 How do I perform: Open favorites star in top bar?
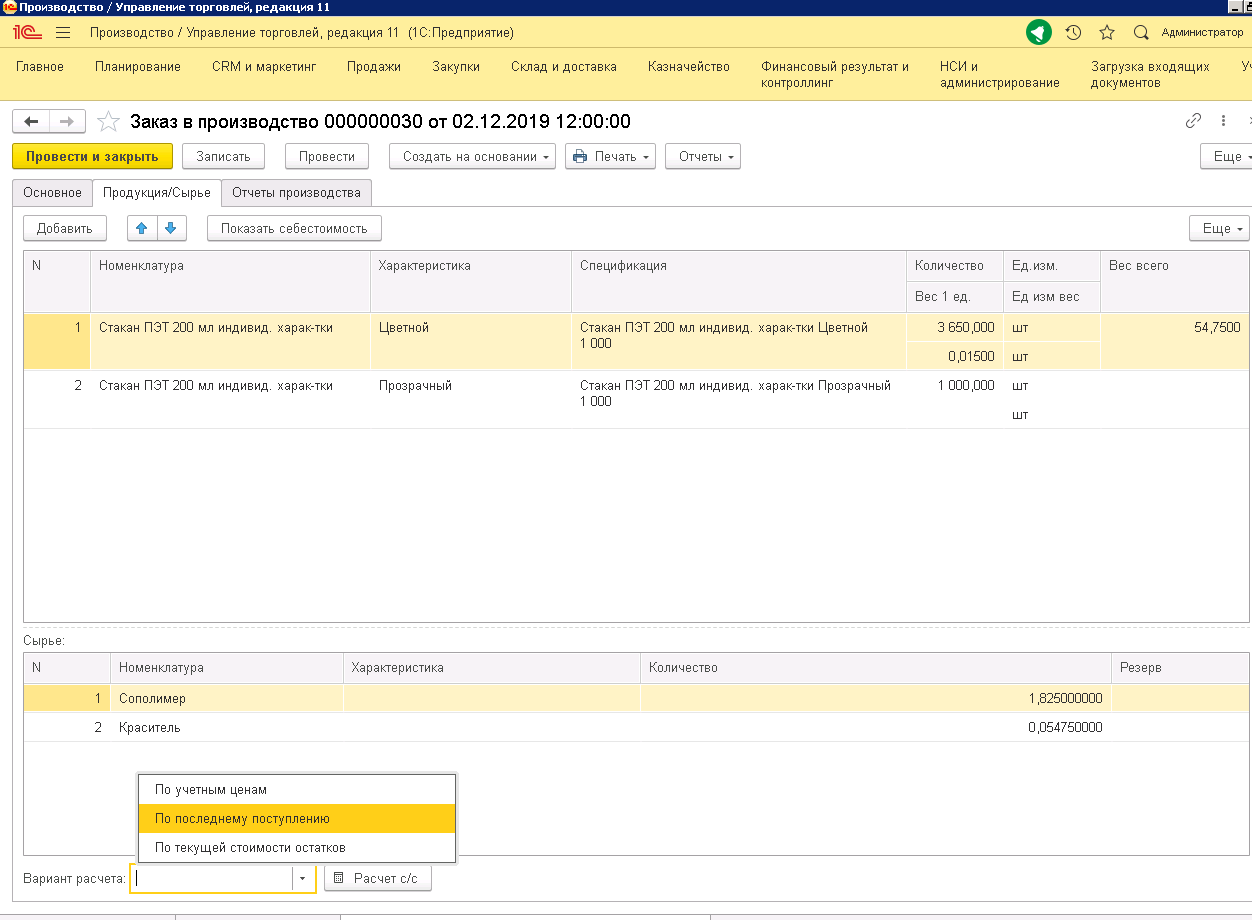pos(1107,33)
